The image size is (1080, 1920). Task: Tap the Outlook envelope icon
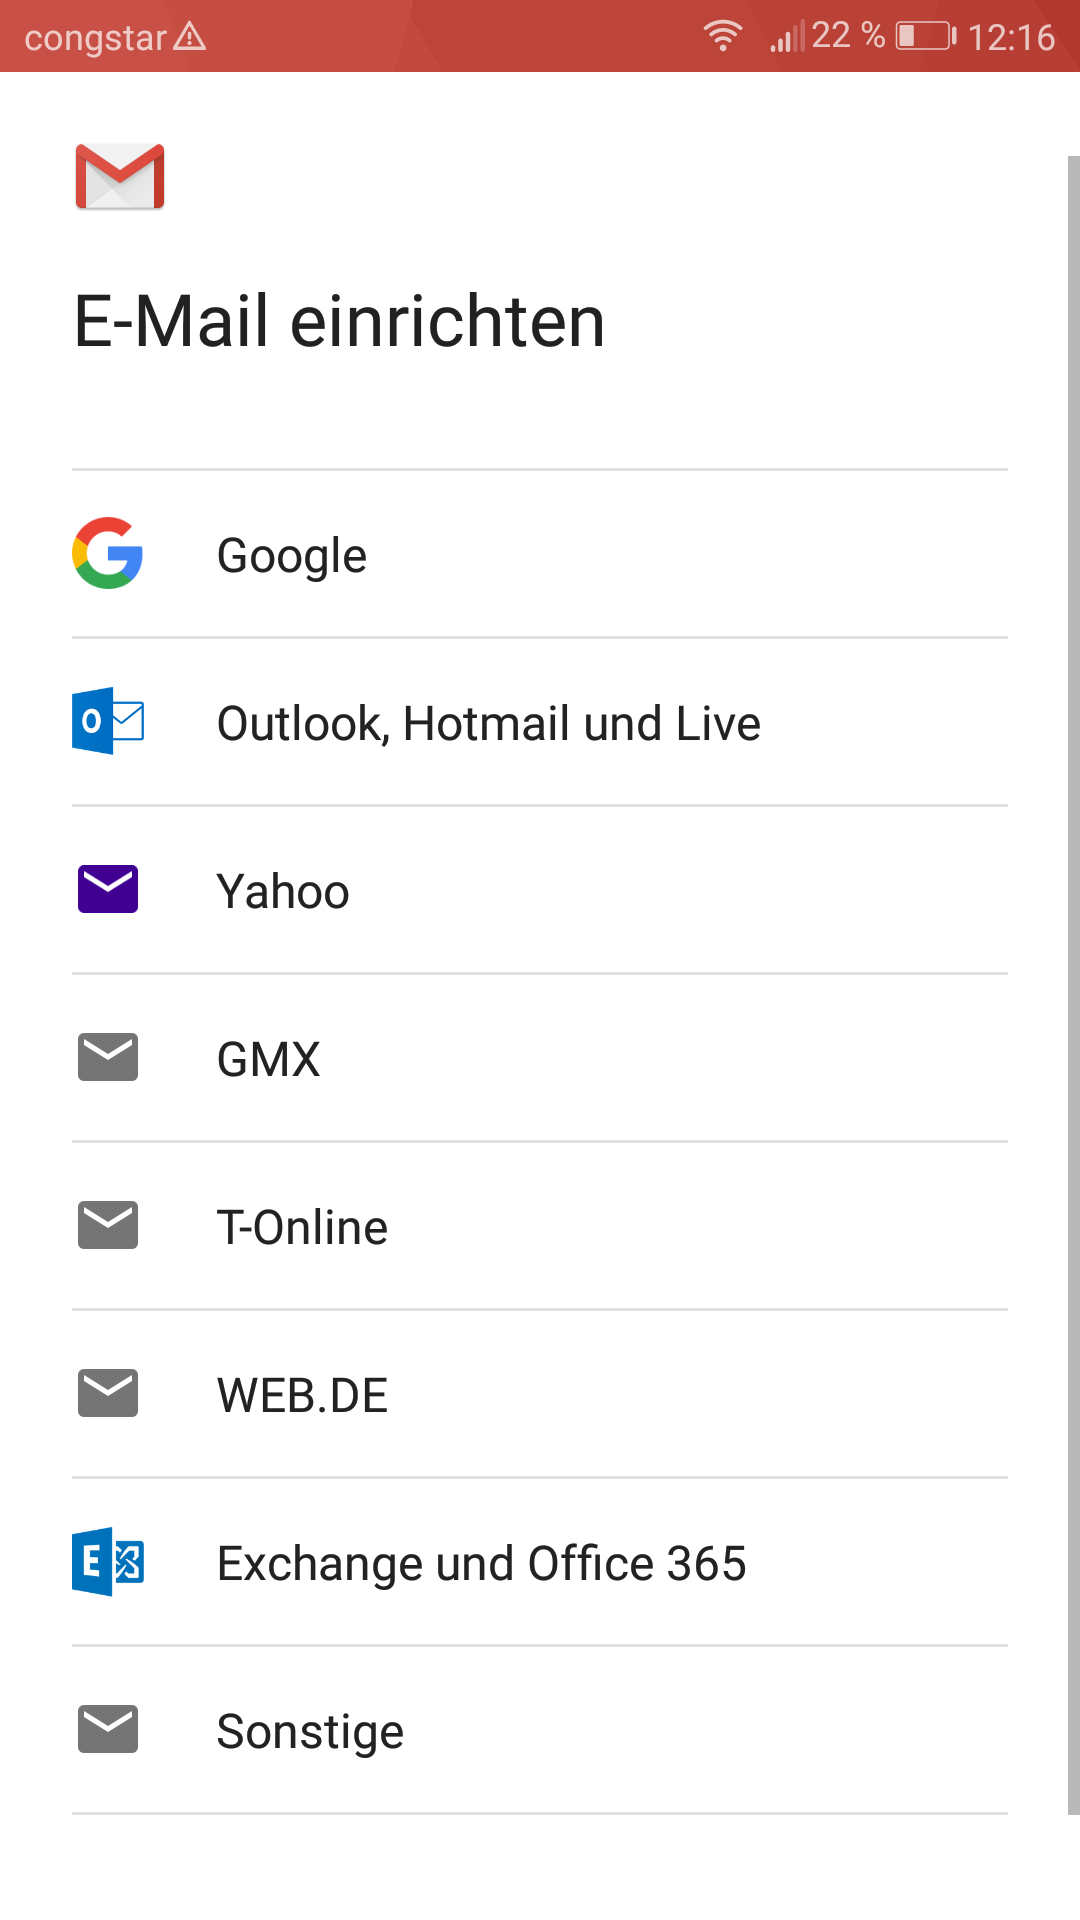click(108, 720)
